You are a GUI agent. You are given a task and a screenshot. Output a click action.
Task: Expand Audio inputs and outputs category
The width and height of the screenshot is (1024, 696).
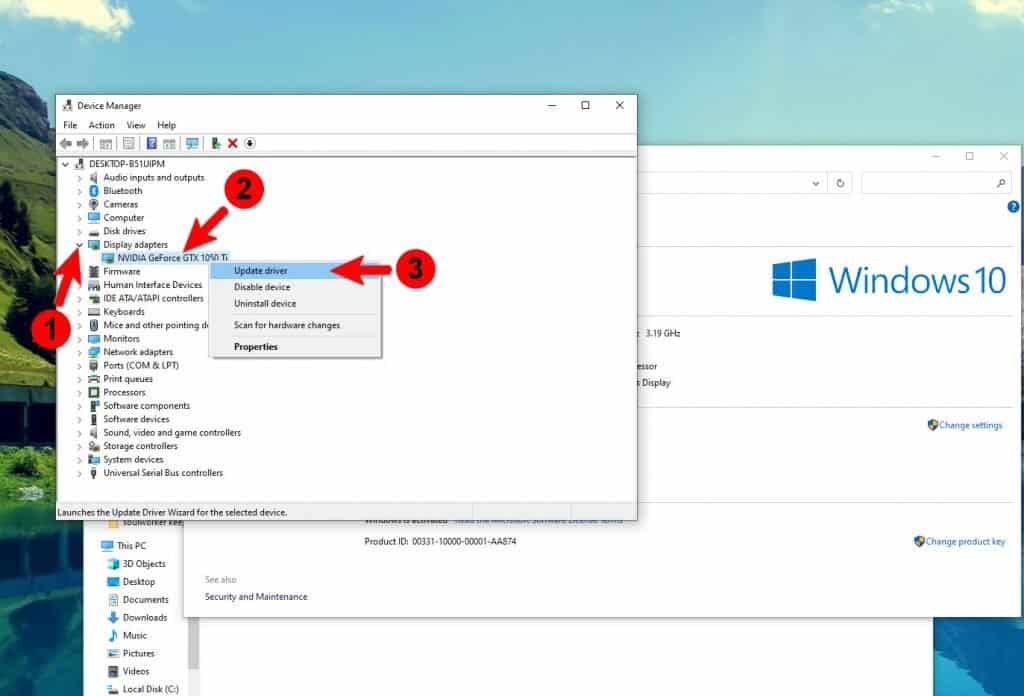click(x=80, y=178)
